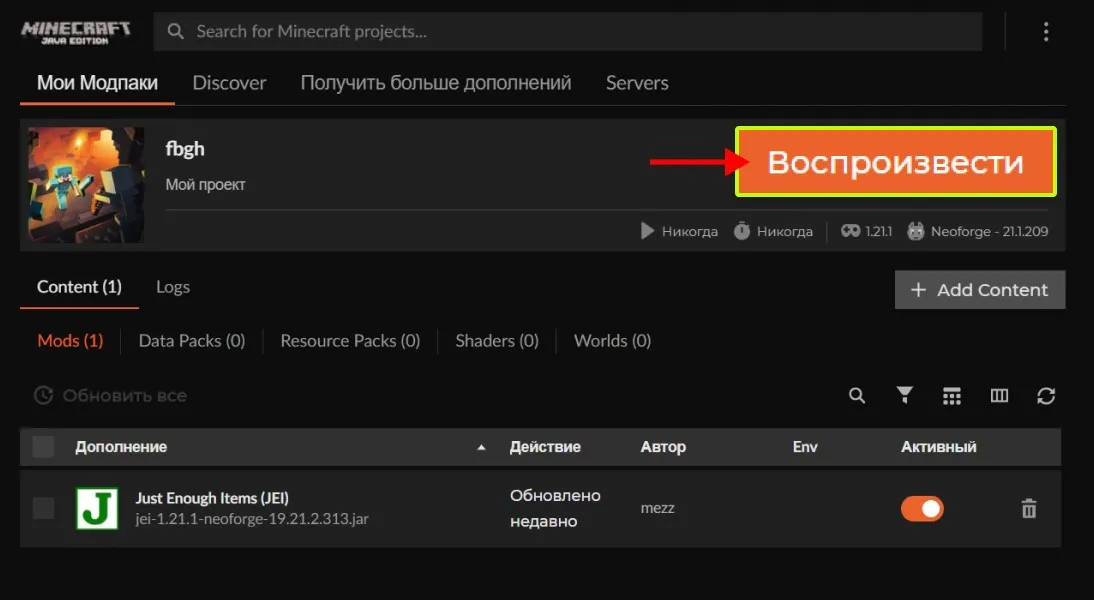Click the game version controller icon

pos(850,231)
